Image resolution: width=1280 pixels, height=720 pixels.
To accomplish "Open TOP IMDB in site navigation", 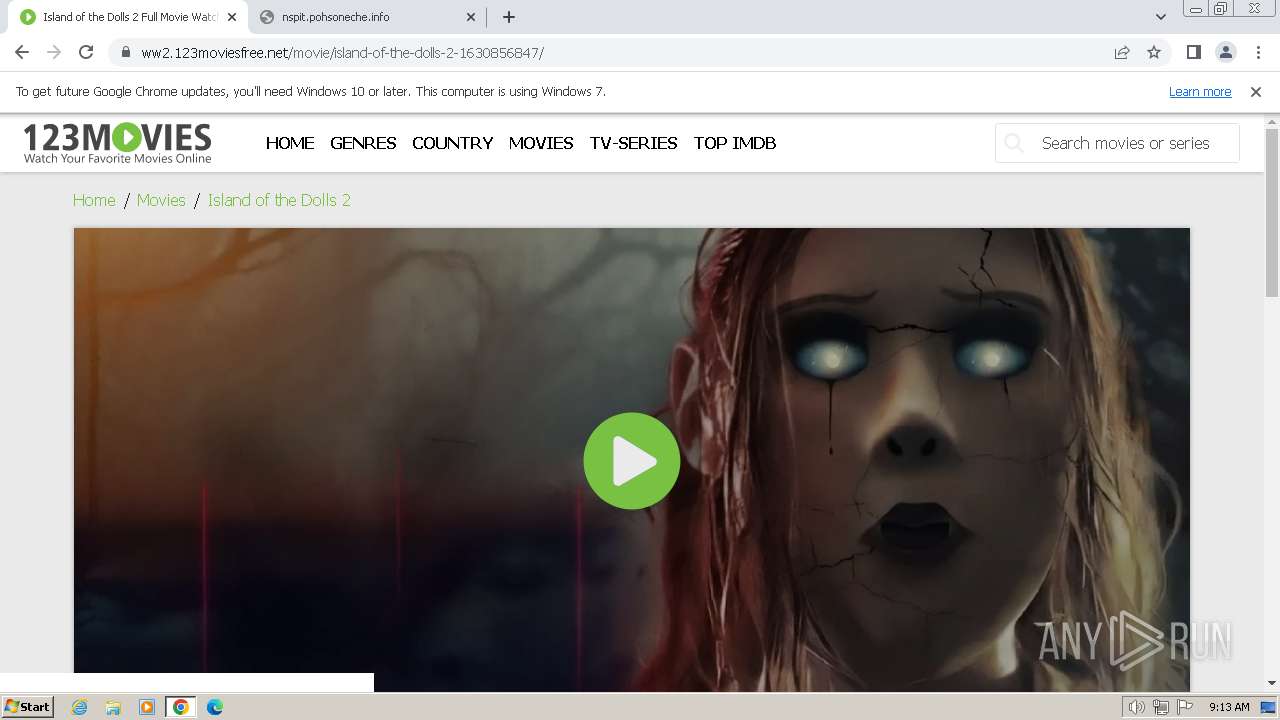I will [x=735, y=143].
